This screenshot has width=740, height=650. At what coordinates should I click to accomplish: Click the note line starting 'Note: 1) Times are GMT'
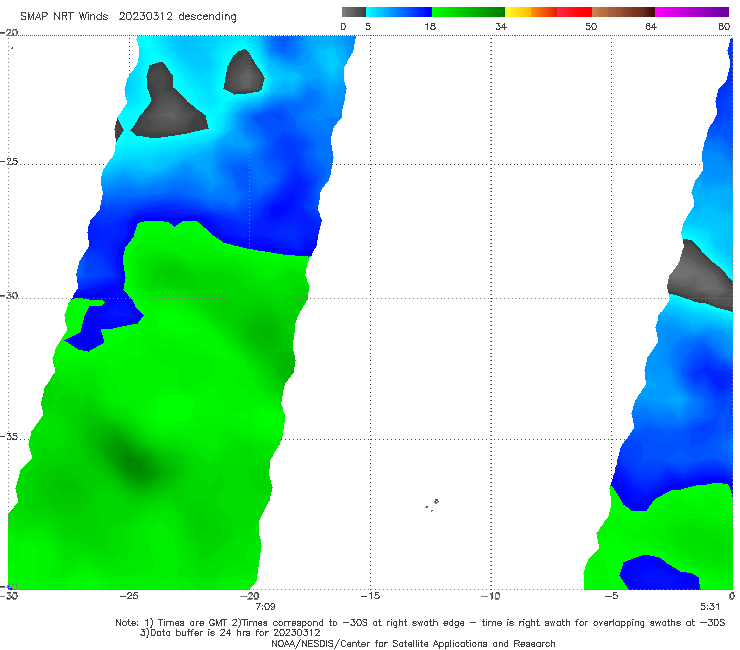click(x=420, y=623)
